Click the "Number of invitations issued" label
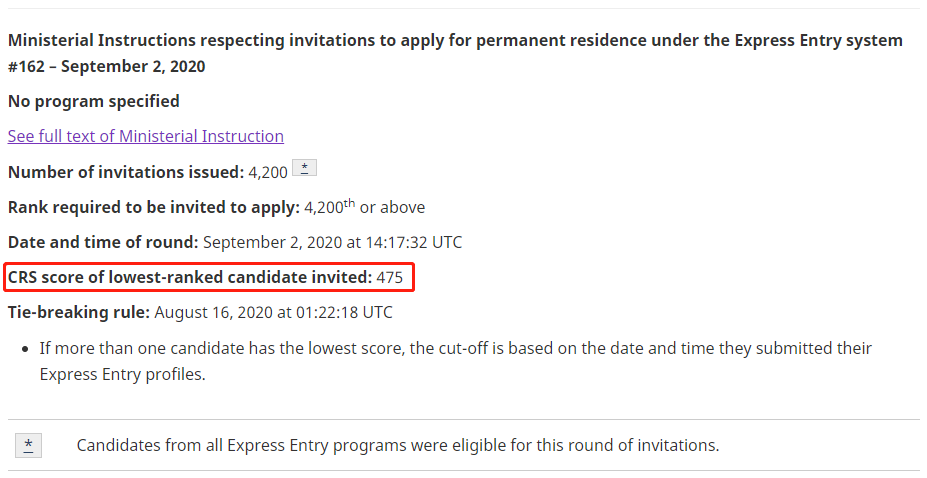927x478 pixels. (x=126, y=172)
